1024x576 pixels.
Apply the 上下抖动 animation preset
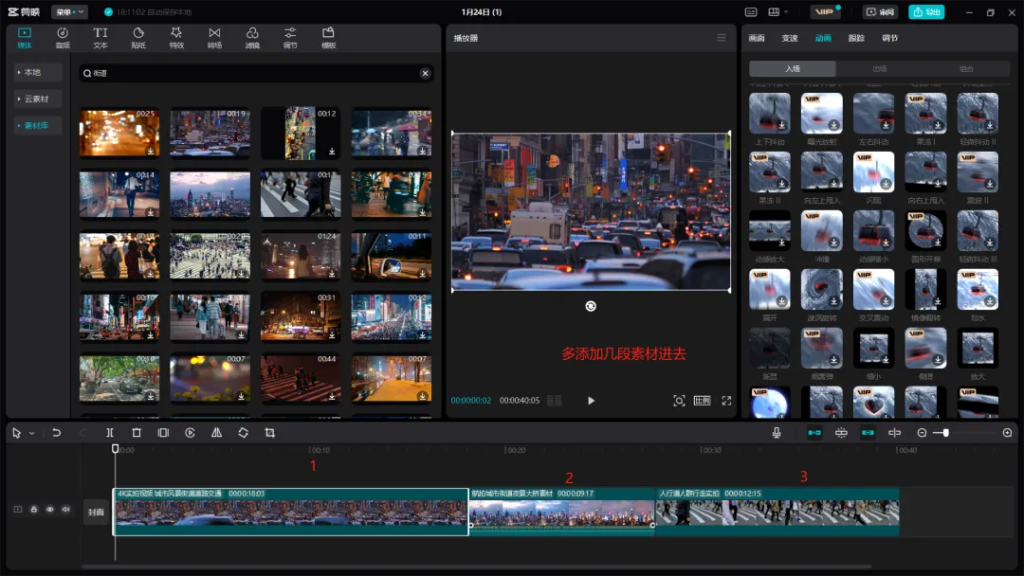[769, 114]
